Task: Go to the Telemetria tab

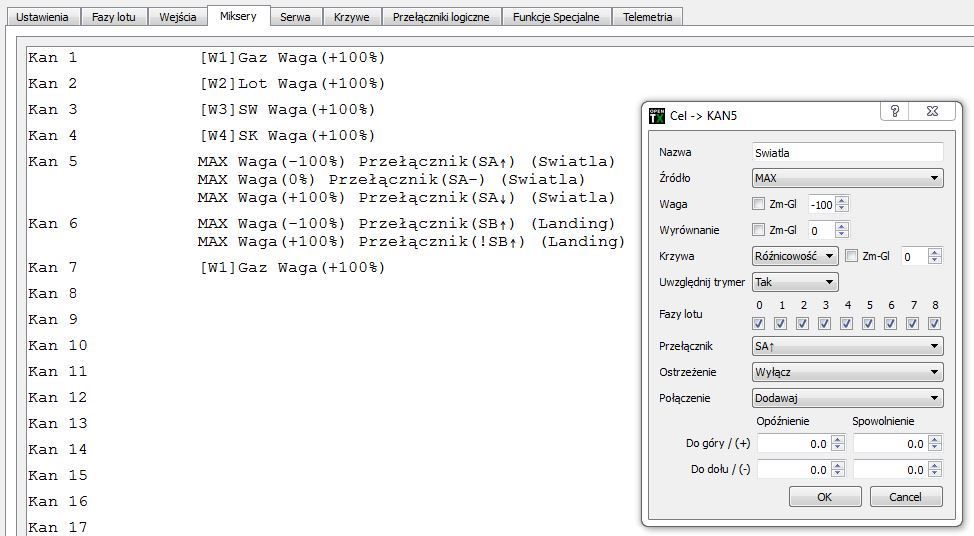Action: (647, 17)
